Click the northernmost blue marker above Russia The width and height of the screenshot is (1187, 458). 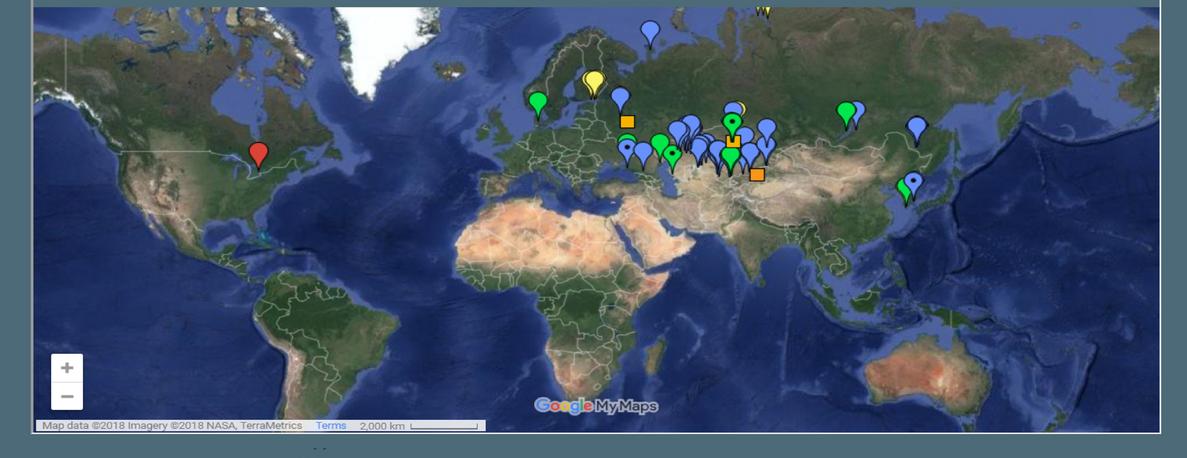650,32
